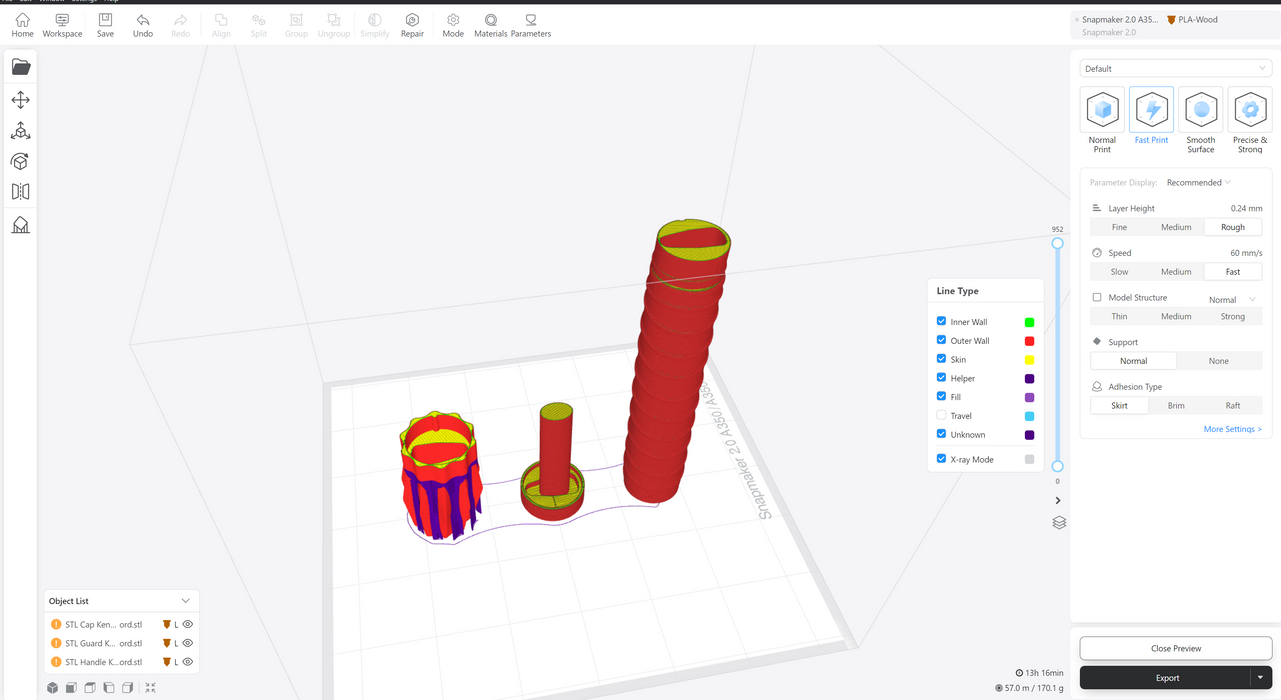Select the Move tool in left sidebar
This screenshot has height=700, width=1281.
coord(20,100)
